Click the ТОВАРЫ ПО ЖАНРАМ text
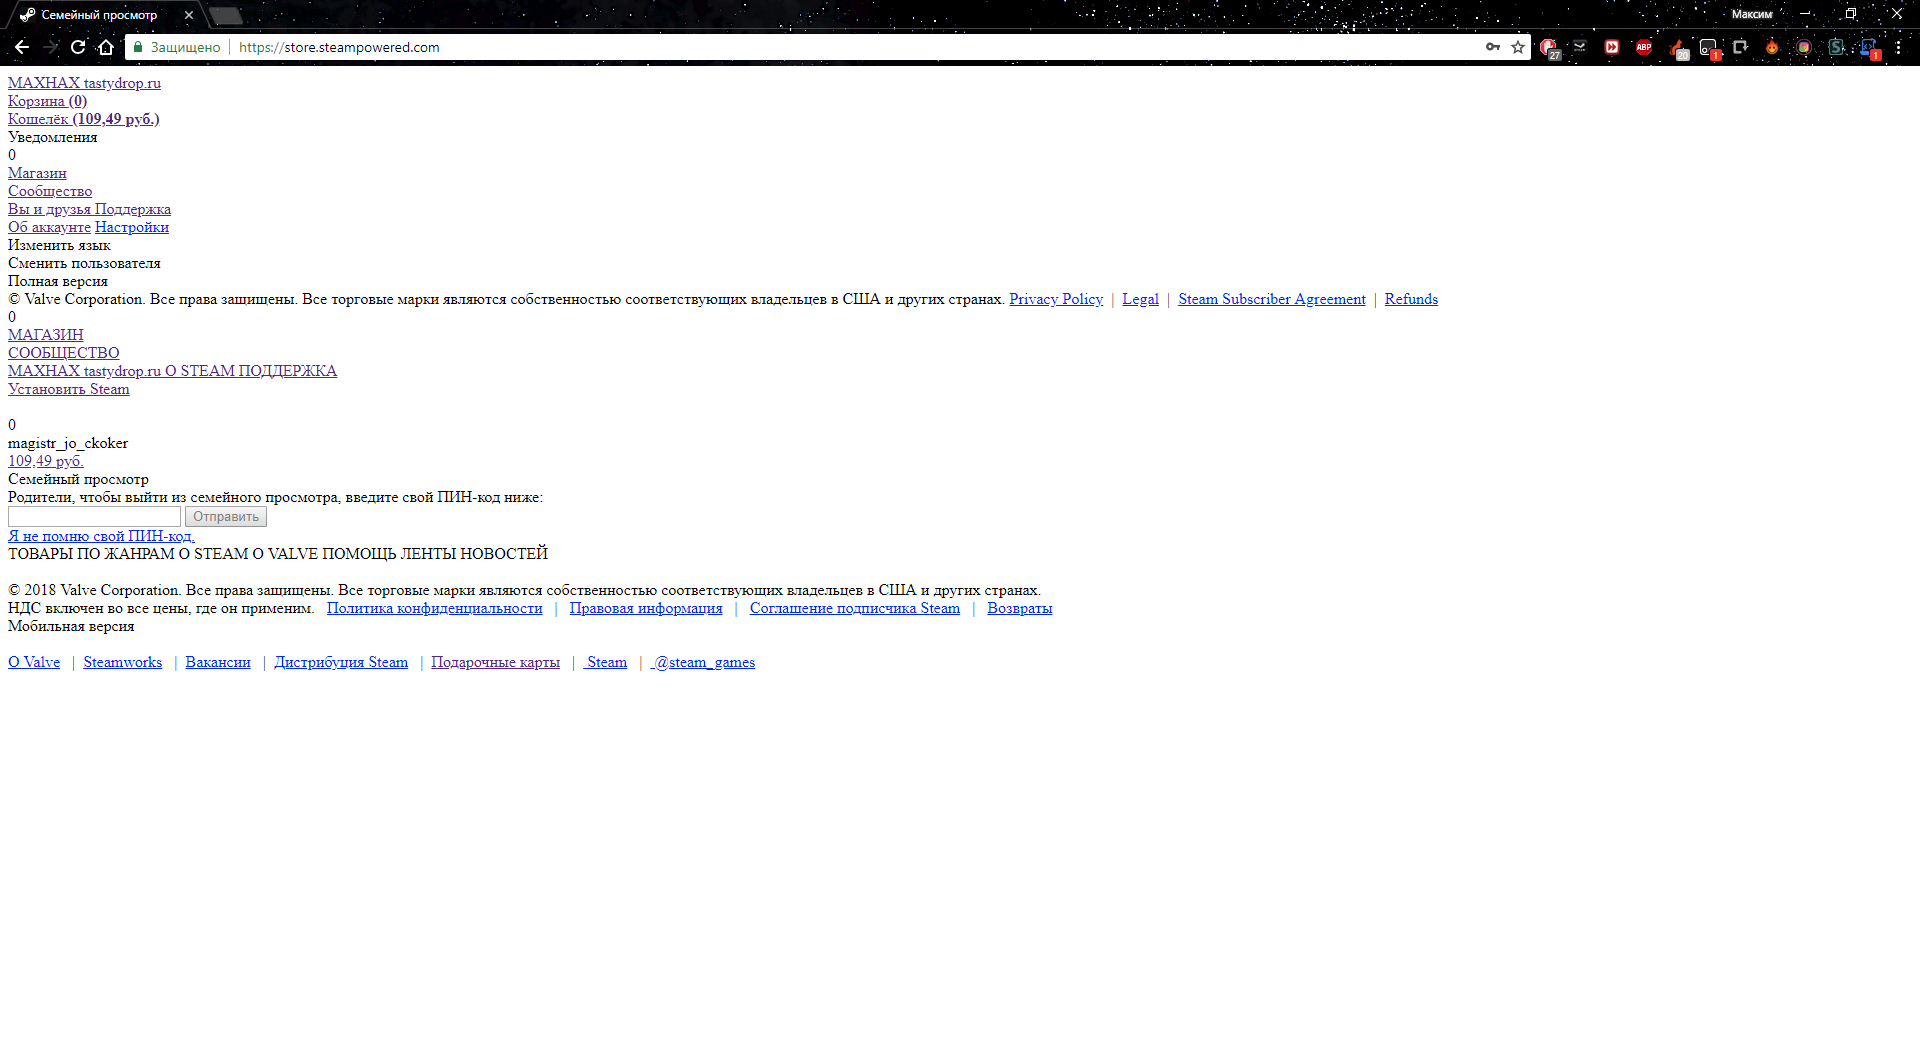 [91, 554]
